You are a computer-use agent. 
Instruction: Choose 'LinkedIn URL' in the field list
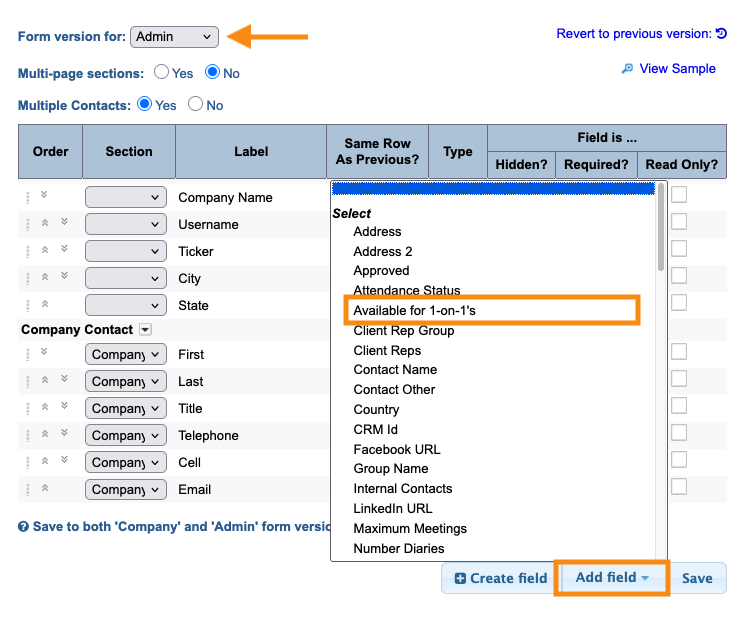pyautogui.click(x=392, y=508)
